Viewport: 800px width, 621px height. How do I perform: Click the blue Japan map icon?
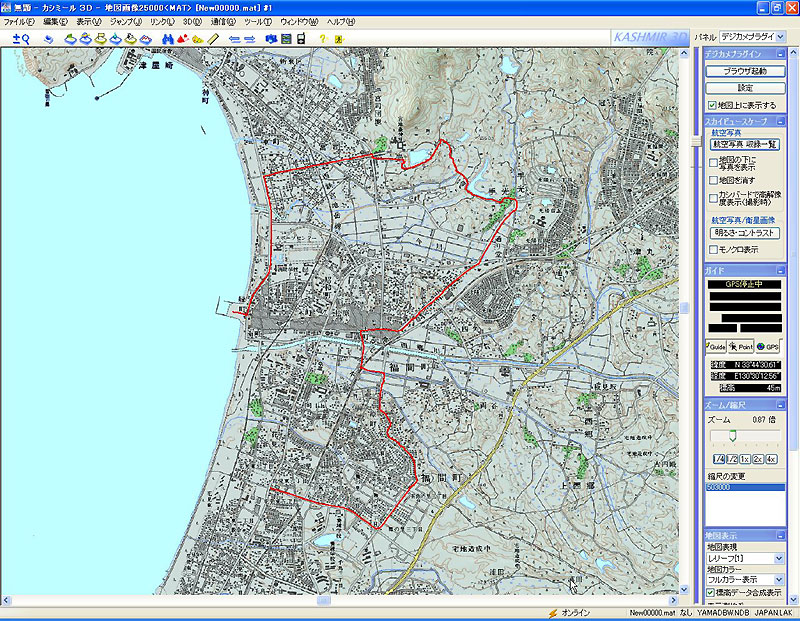pyautogui.click(x=271, y=39)
